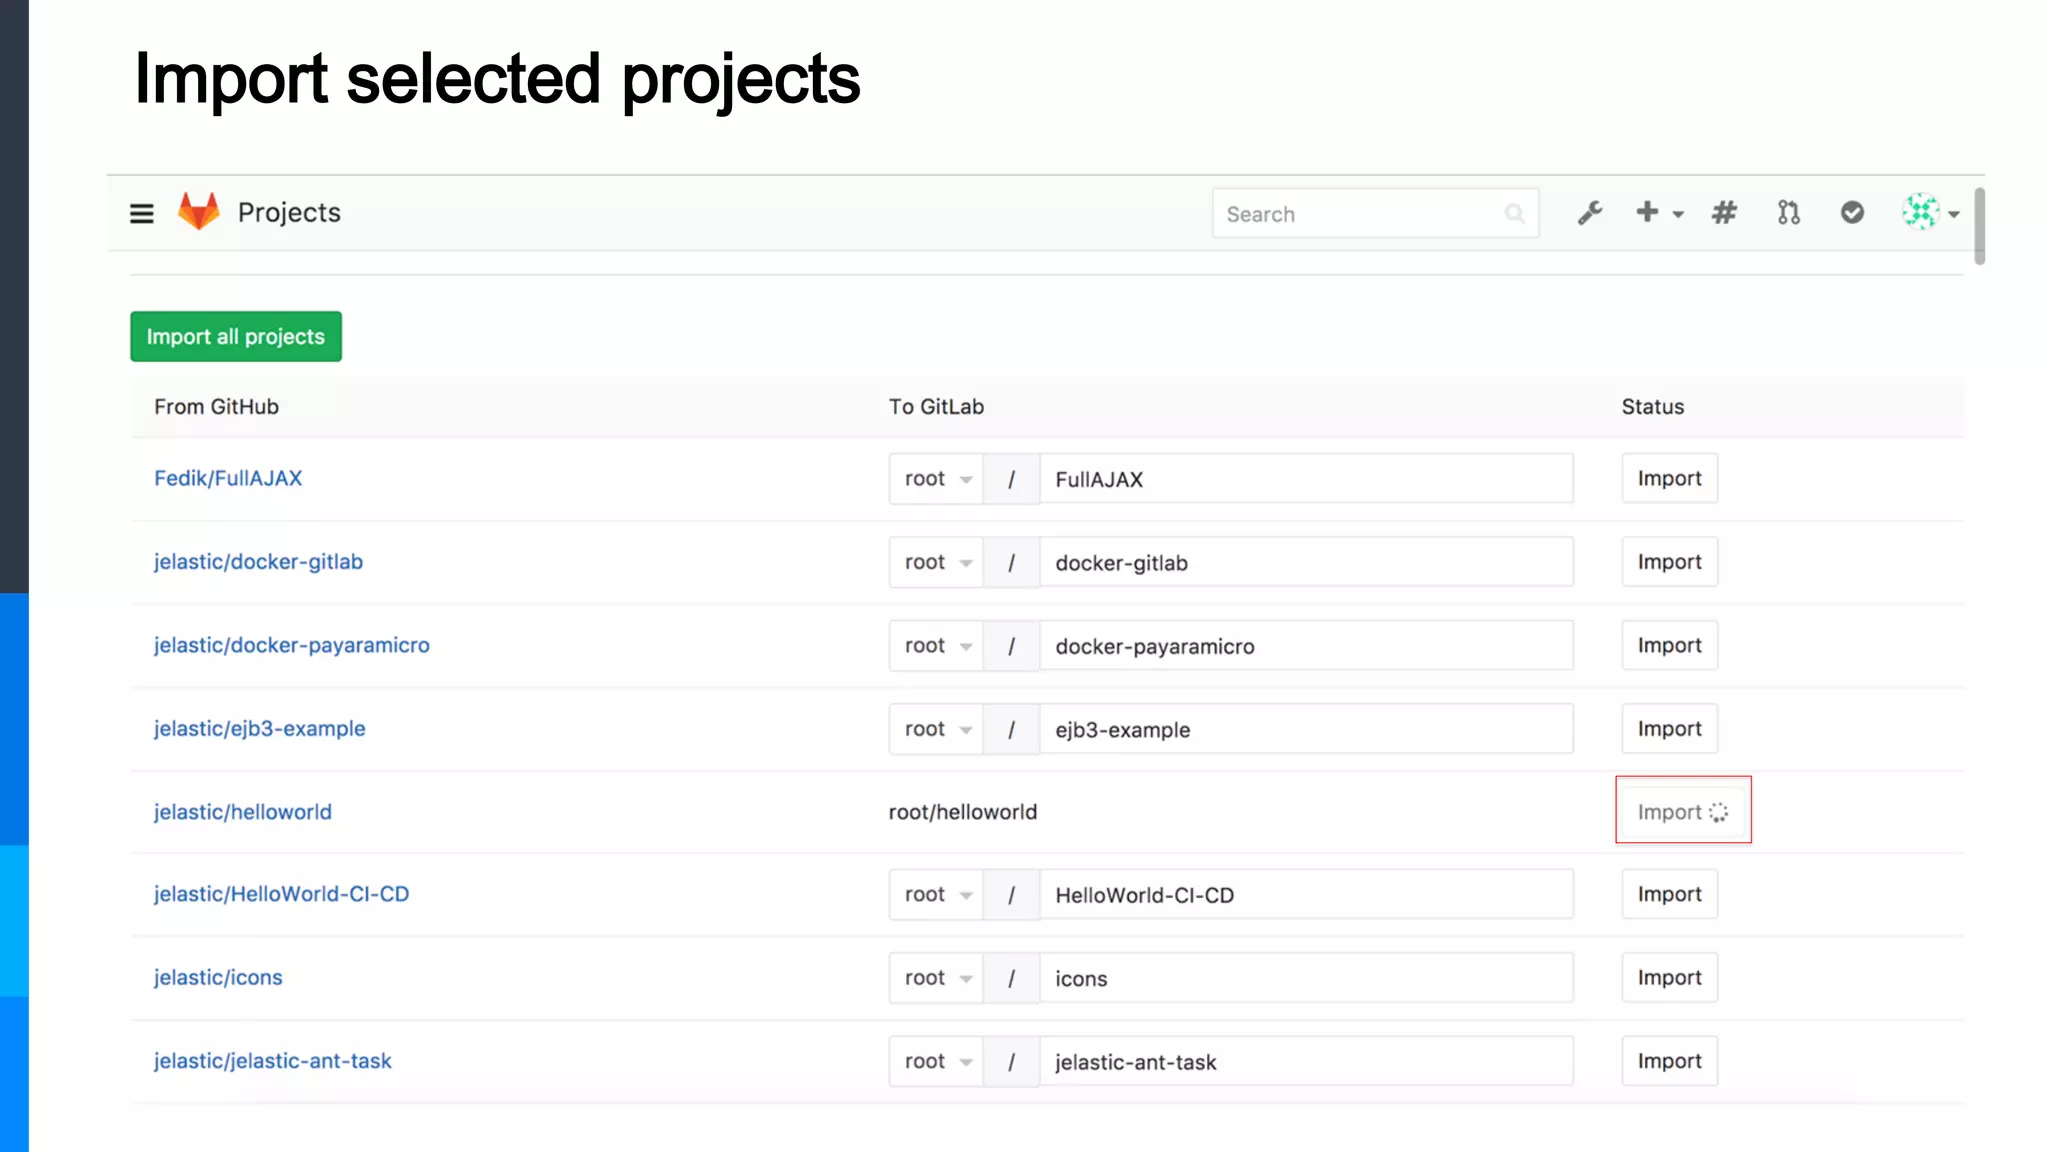Open the Fedik/FullAJAX repository link
The height and width of the screenshot is (1152, 2048).
pyautogui.click(x=228, y=478)
